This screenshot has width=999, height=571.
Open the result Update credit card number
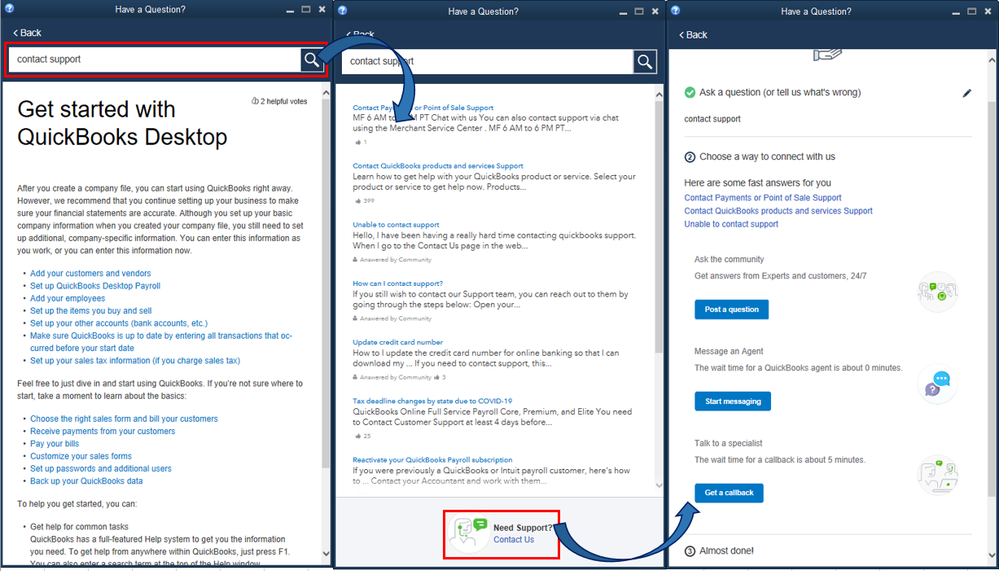click(398, 342)
